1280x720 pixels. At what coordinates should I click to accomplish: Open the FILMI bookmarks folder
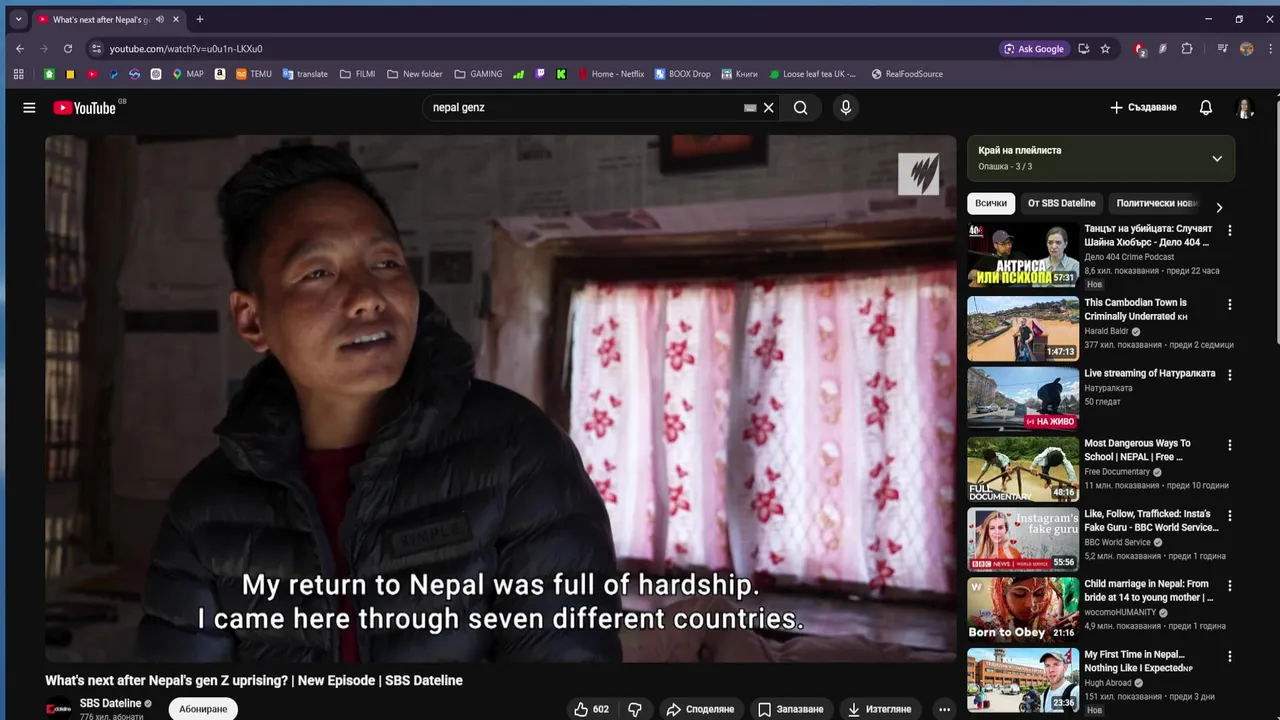click(x=358, y=74)
